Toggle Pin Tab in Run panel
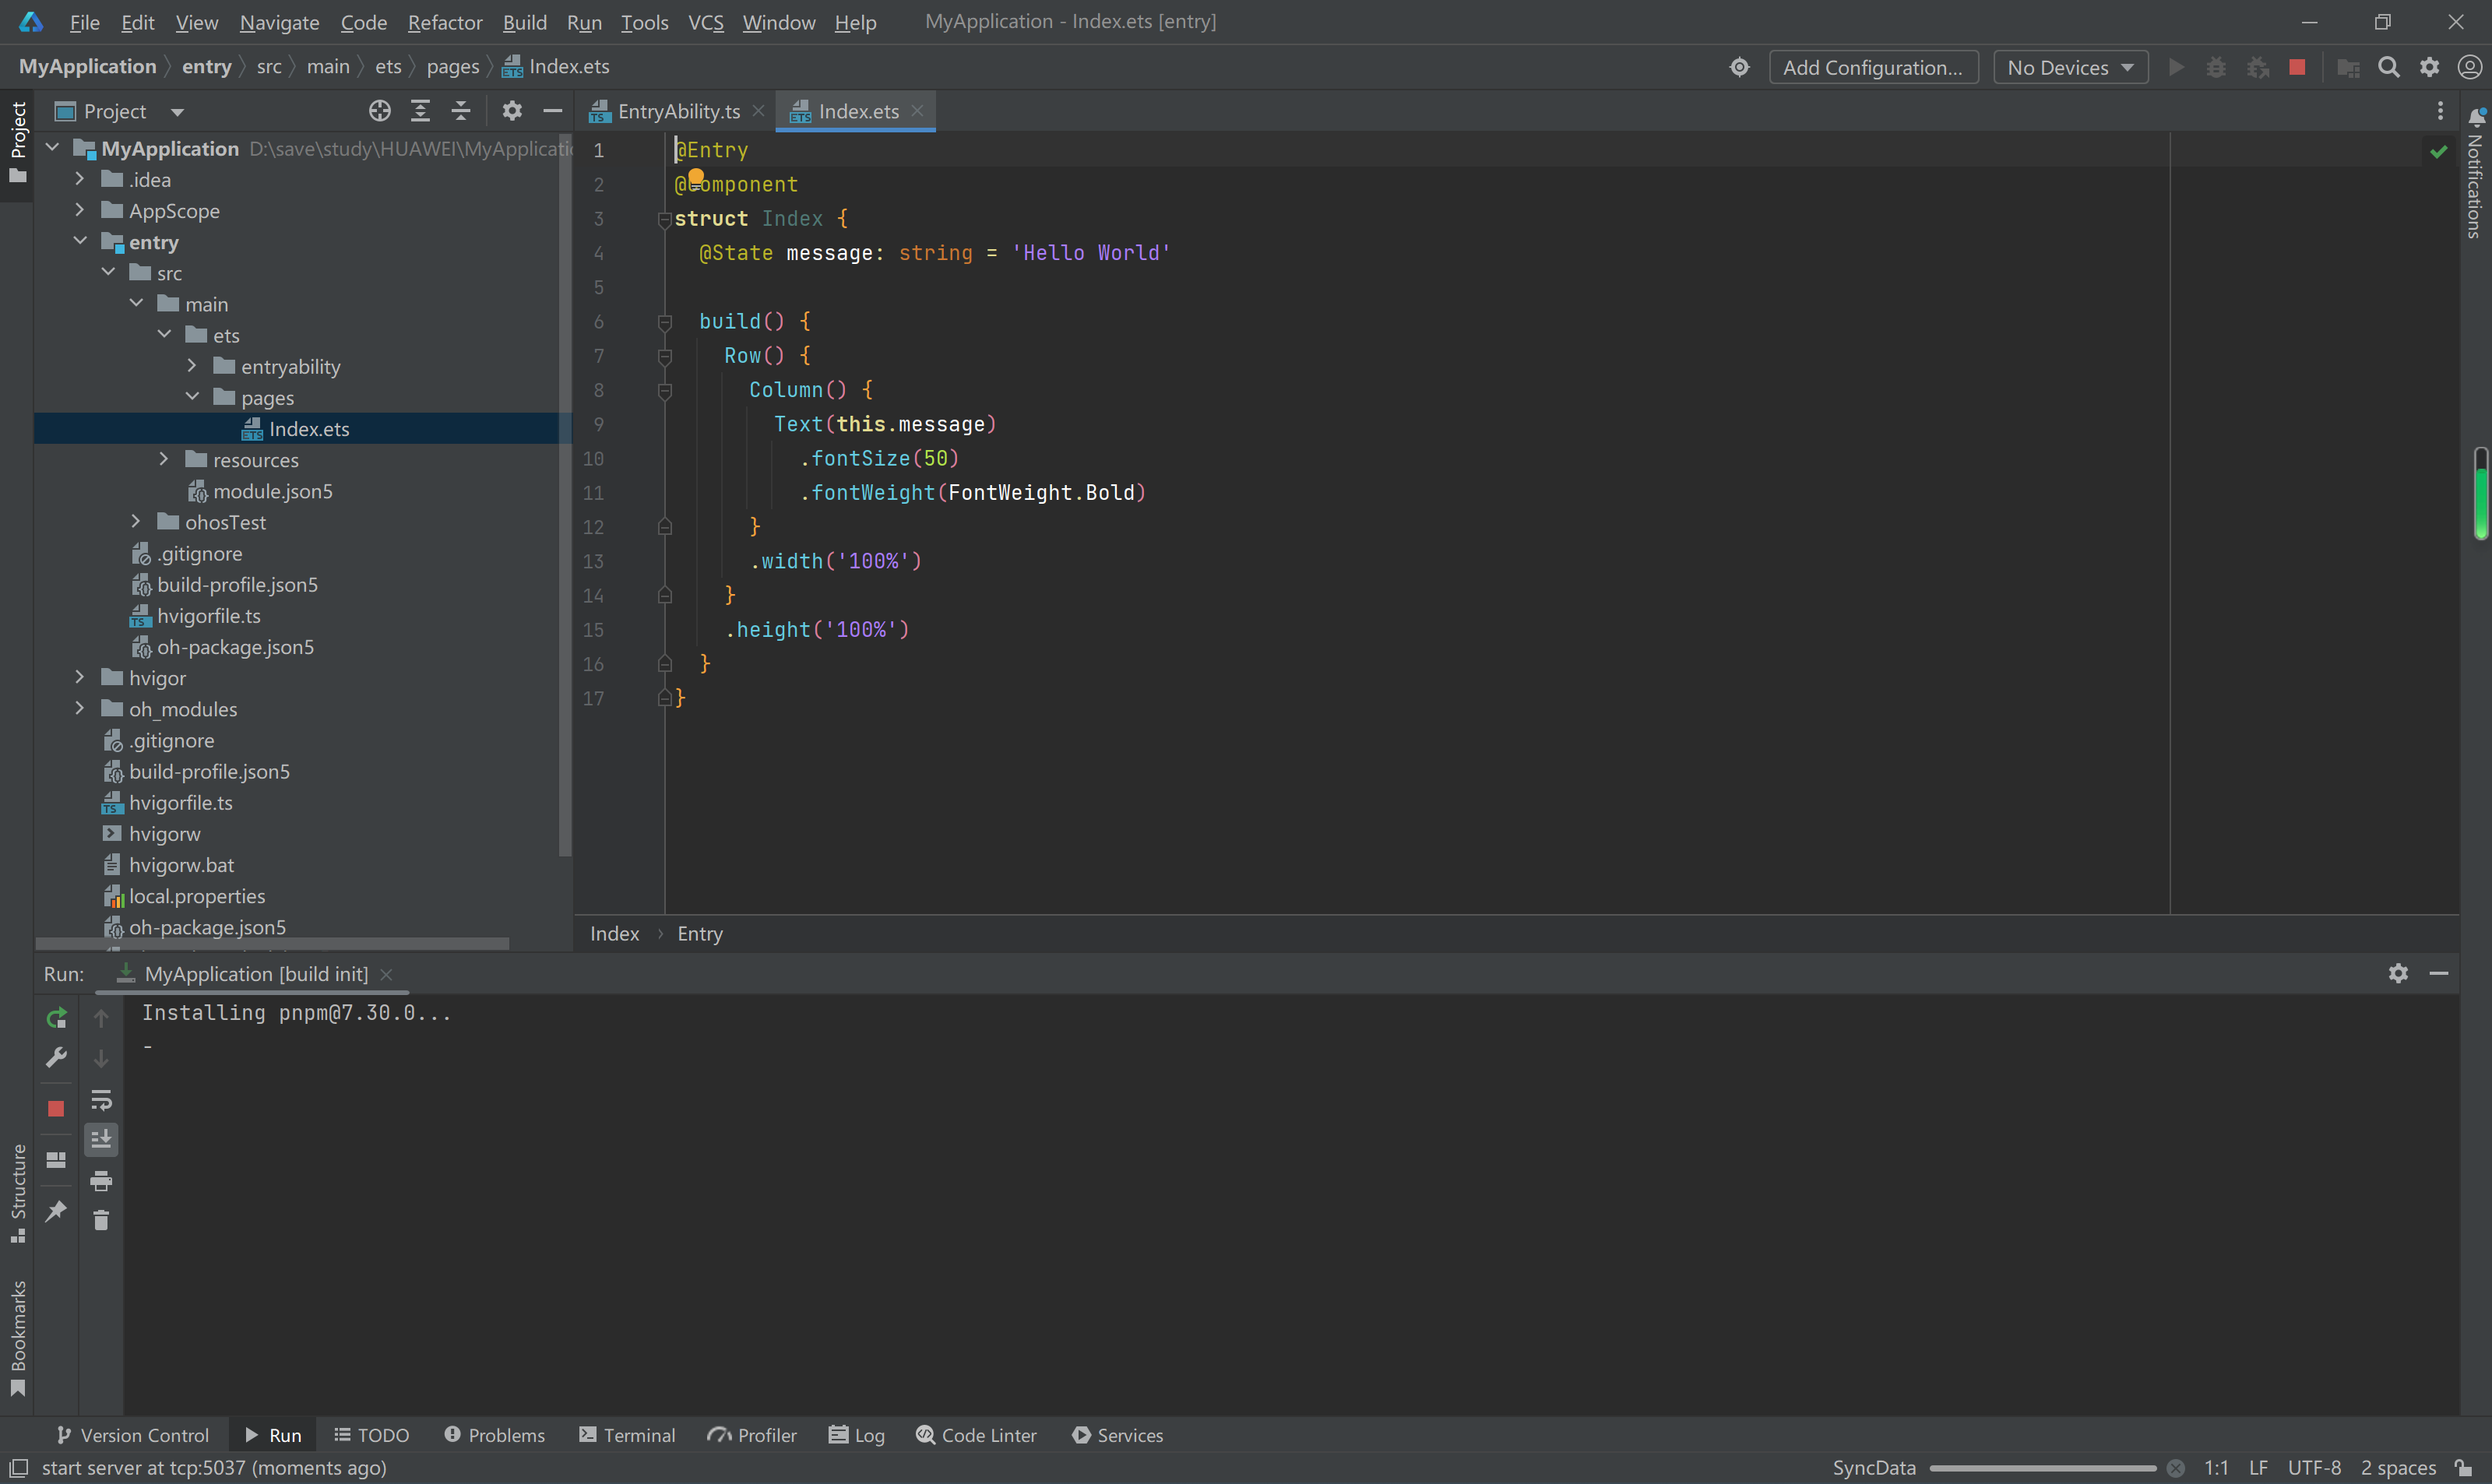This screenshot has height=1484, width=2492. tap(56, 1211)
